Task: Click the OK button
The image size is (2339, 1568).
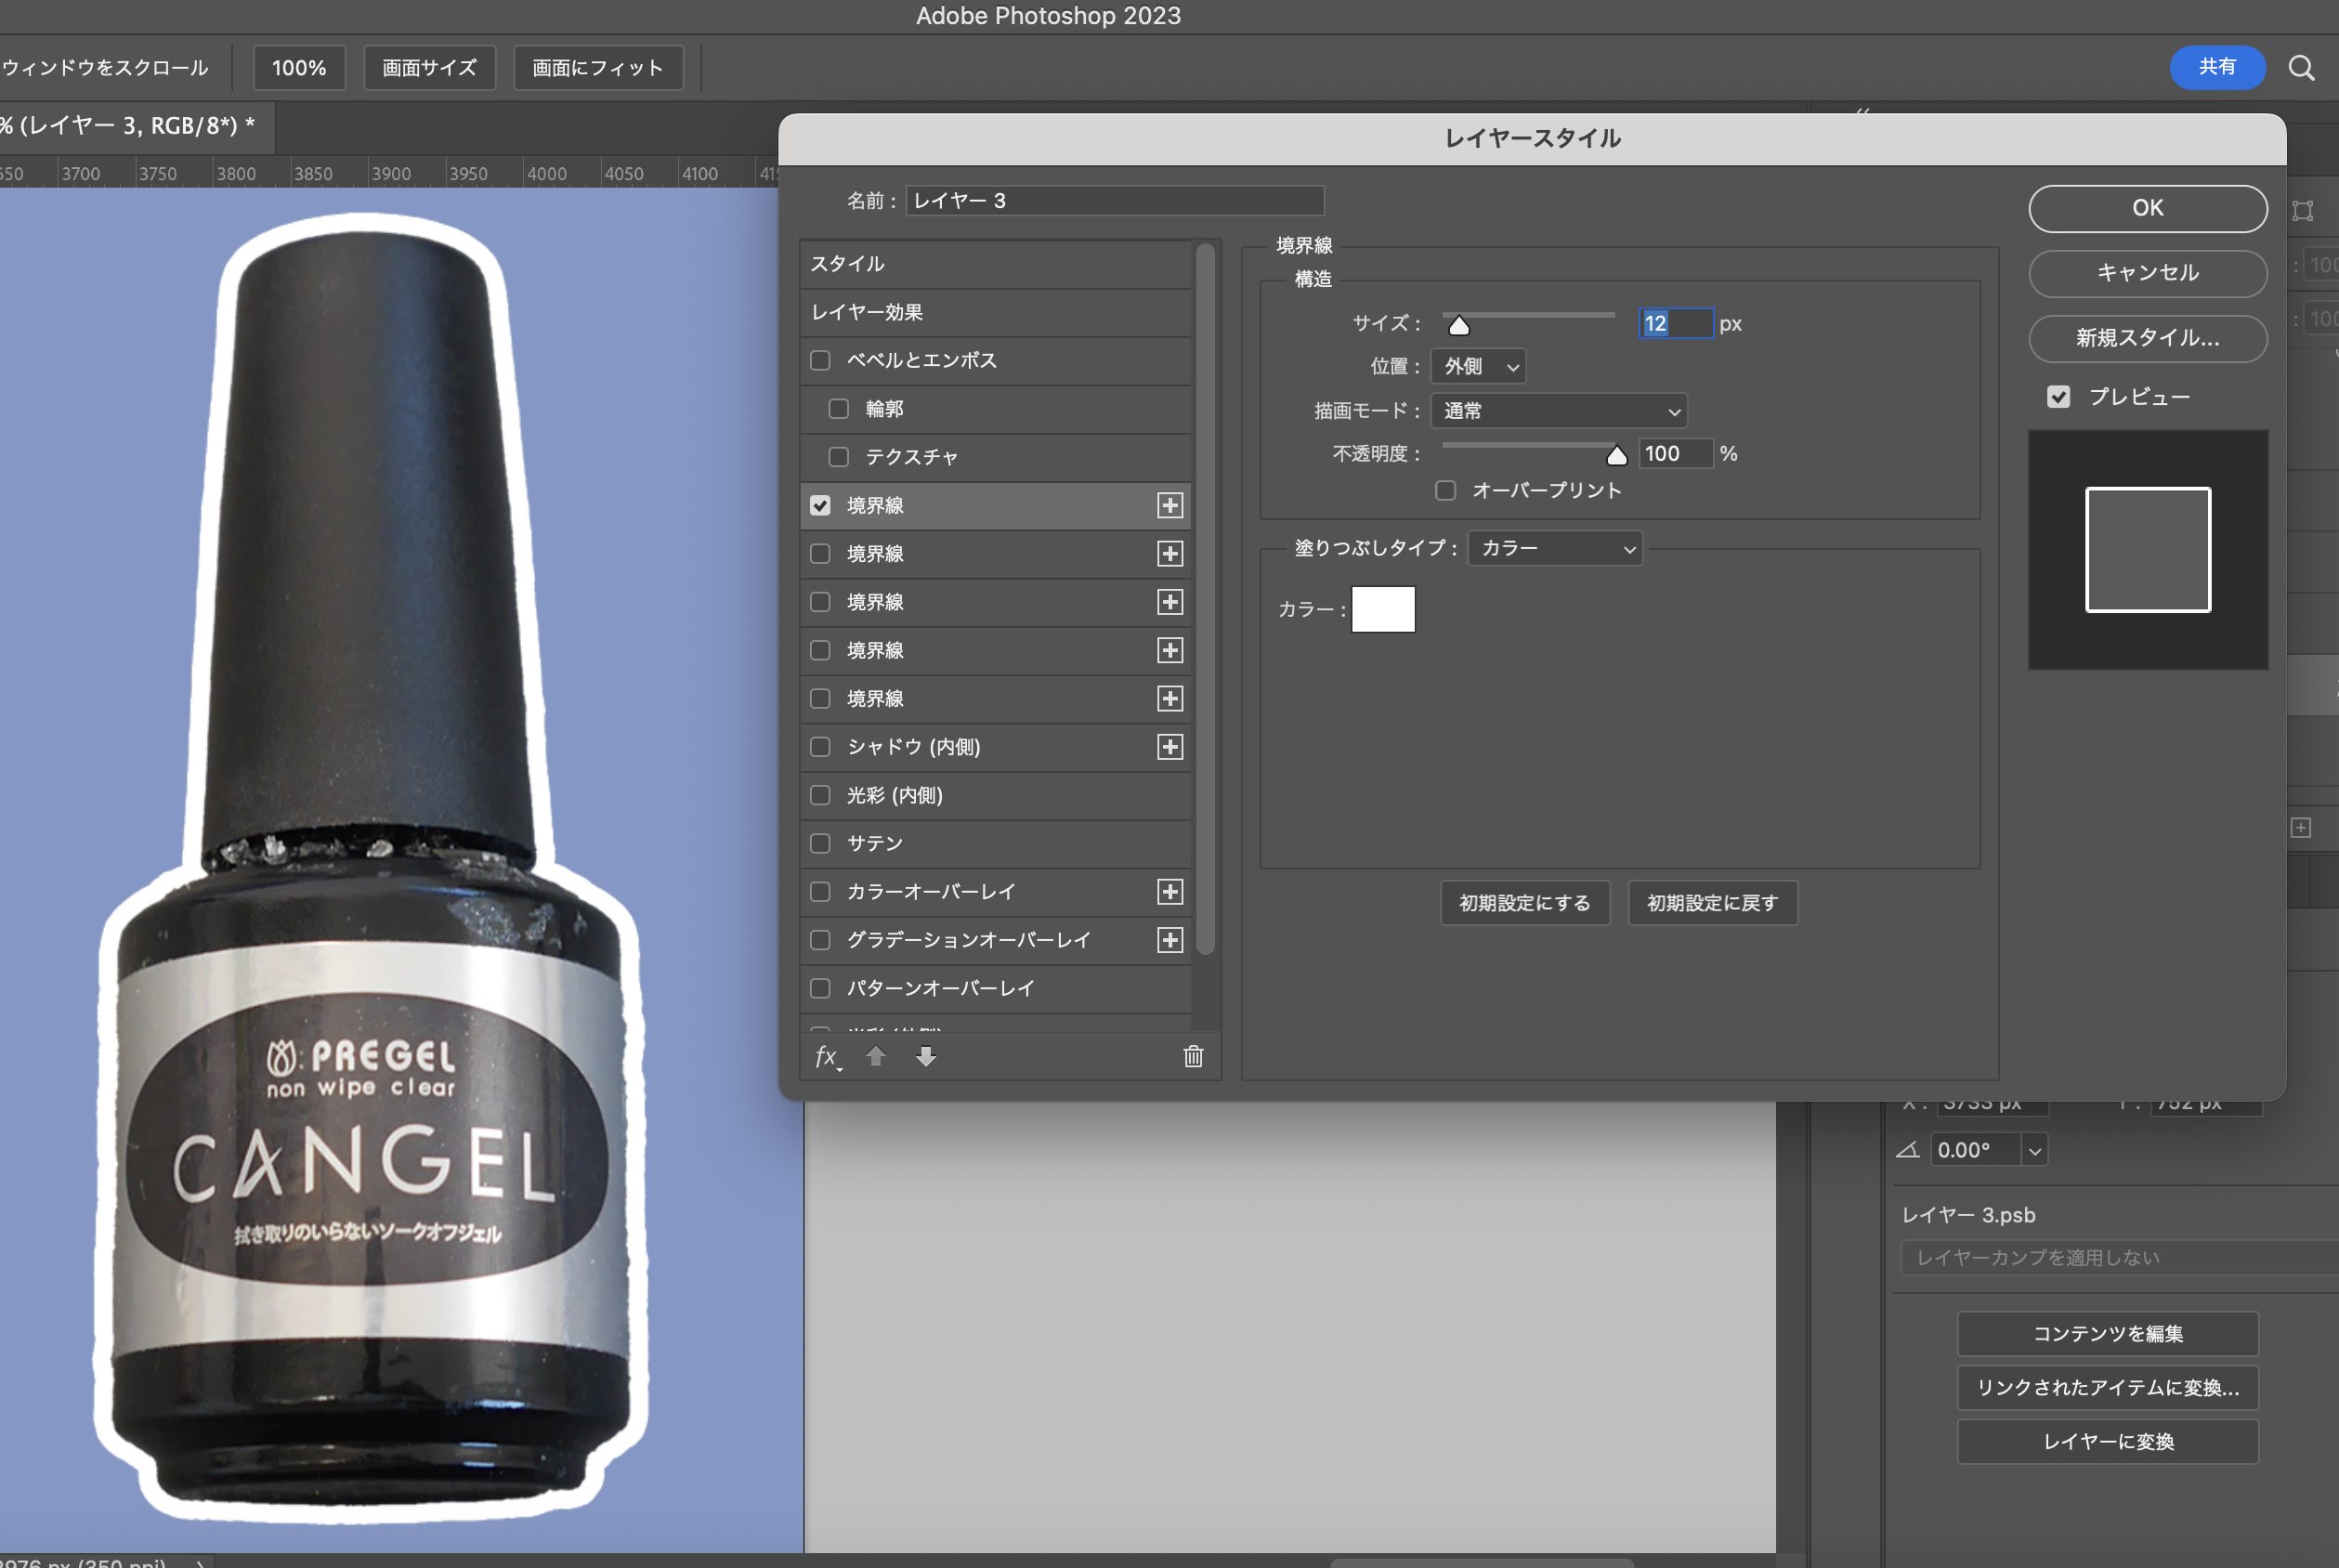Action: pos(2147,208)
